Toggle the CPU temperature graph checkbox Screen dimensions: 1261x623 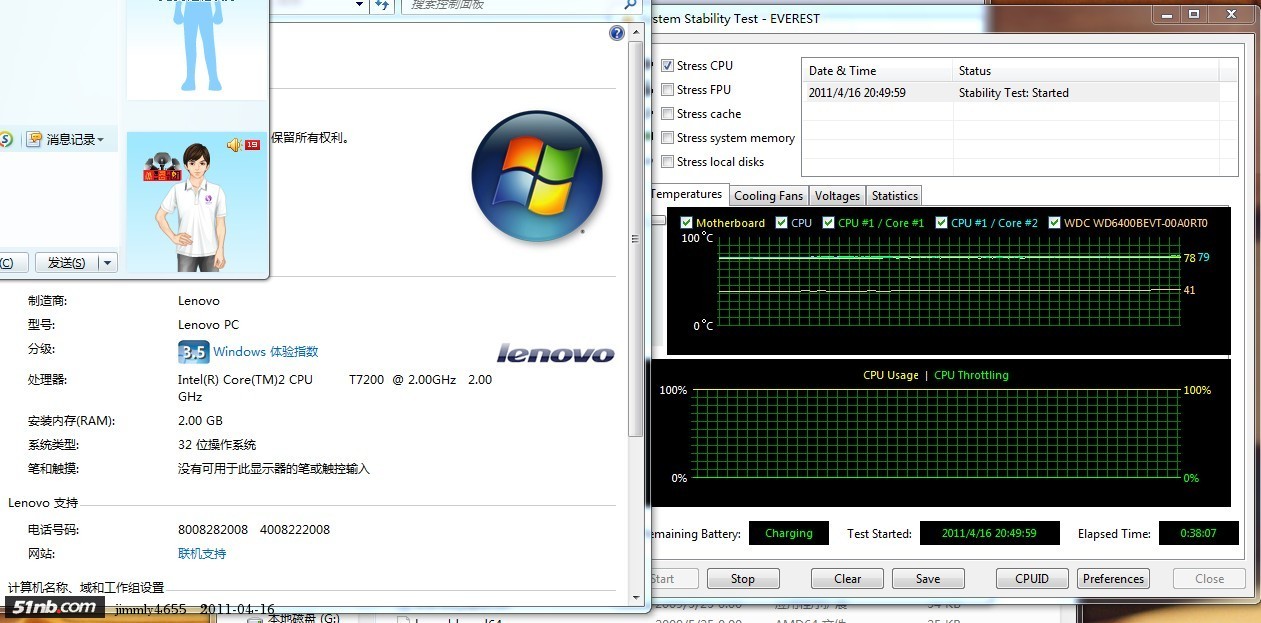click(781, 223)
